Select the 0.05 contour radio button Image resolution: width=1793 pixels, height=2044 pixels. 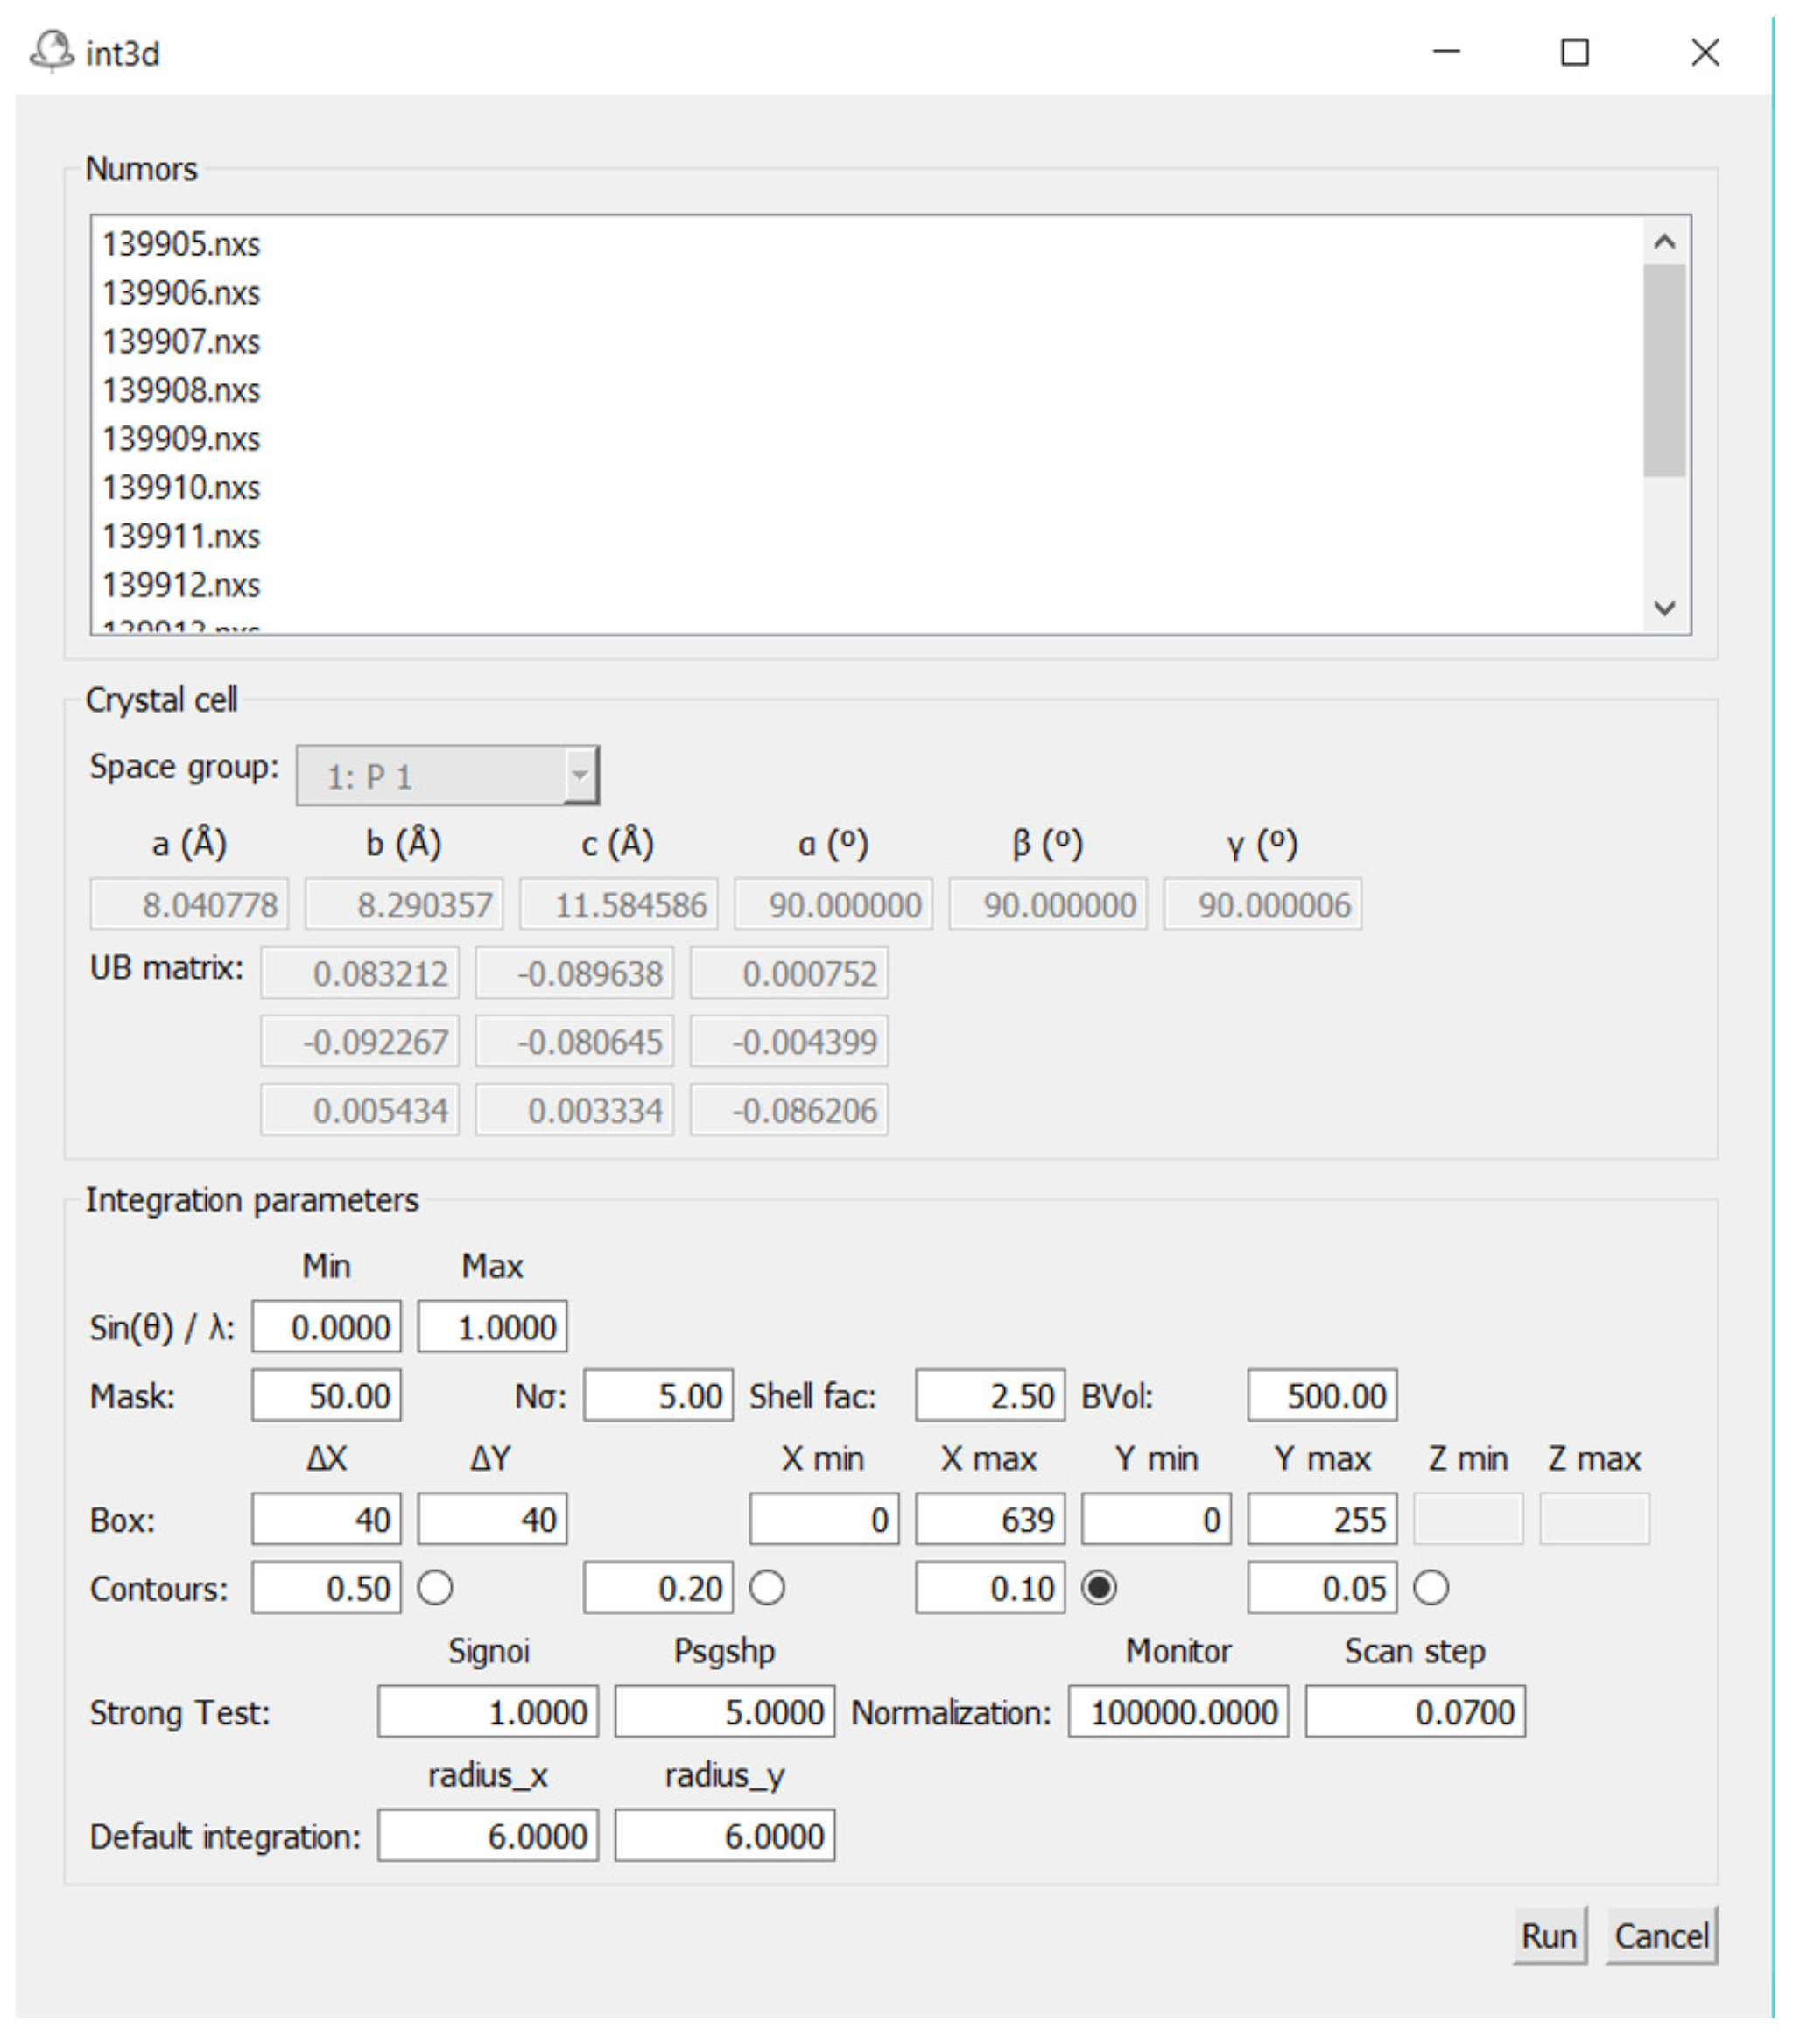[1431, 1587]
